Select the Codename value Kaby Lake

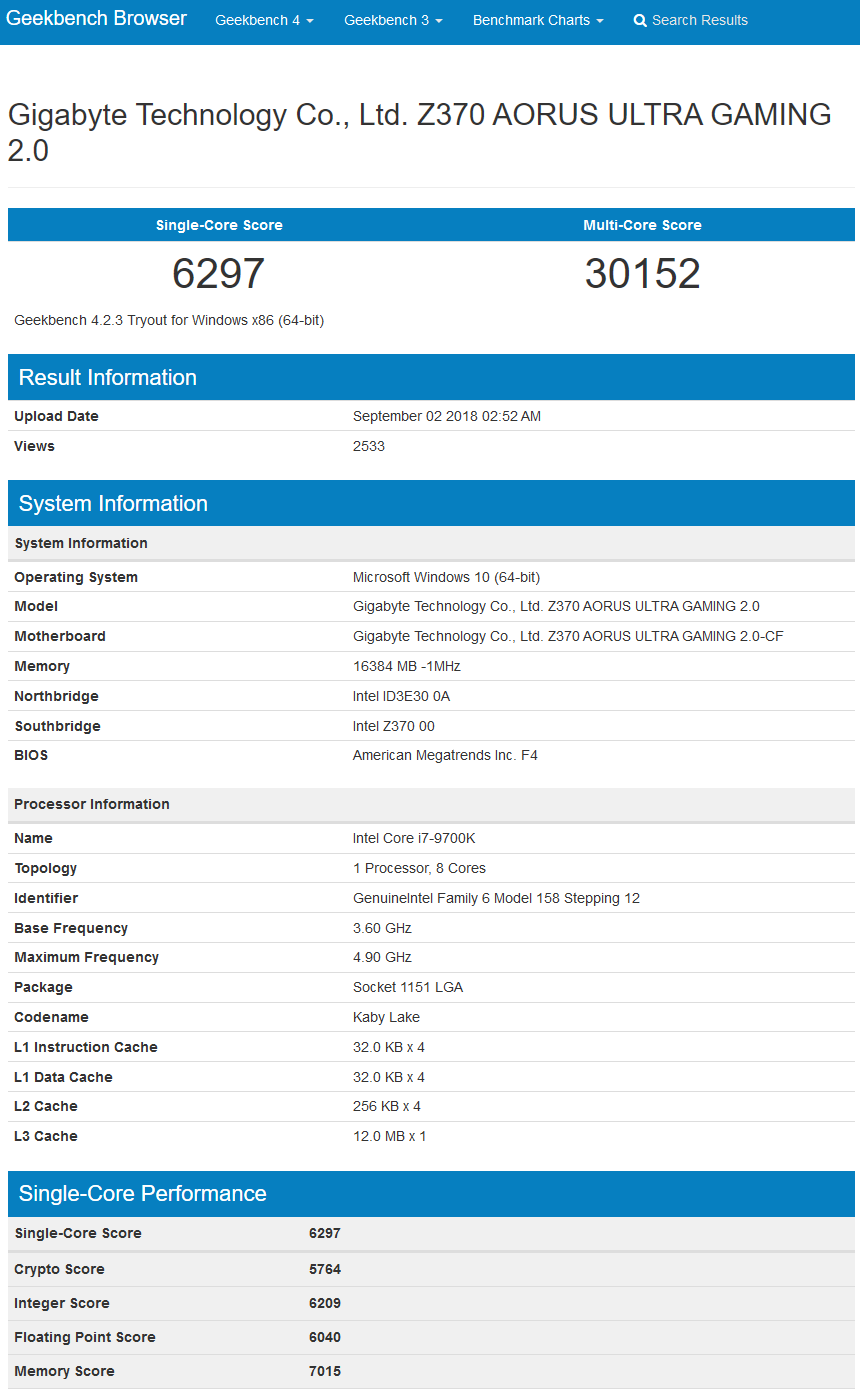387,1017
